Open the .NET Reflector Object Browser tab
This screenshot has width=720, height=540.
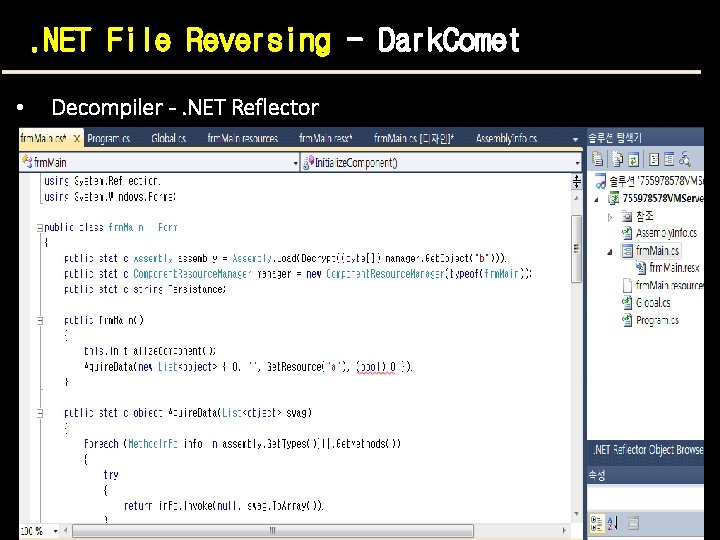point(647,450)
